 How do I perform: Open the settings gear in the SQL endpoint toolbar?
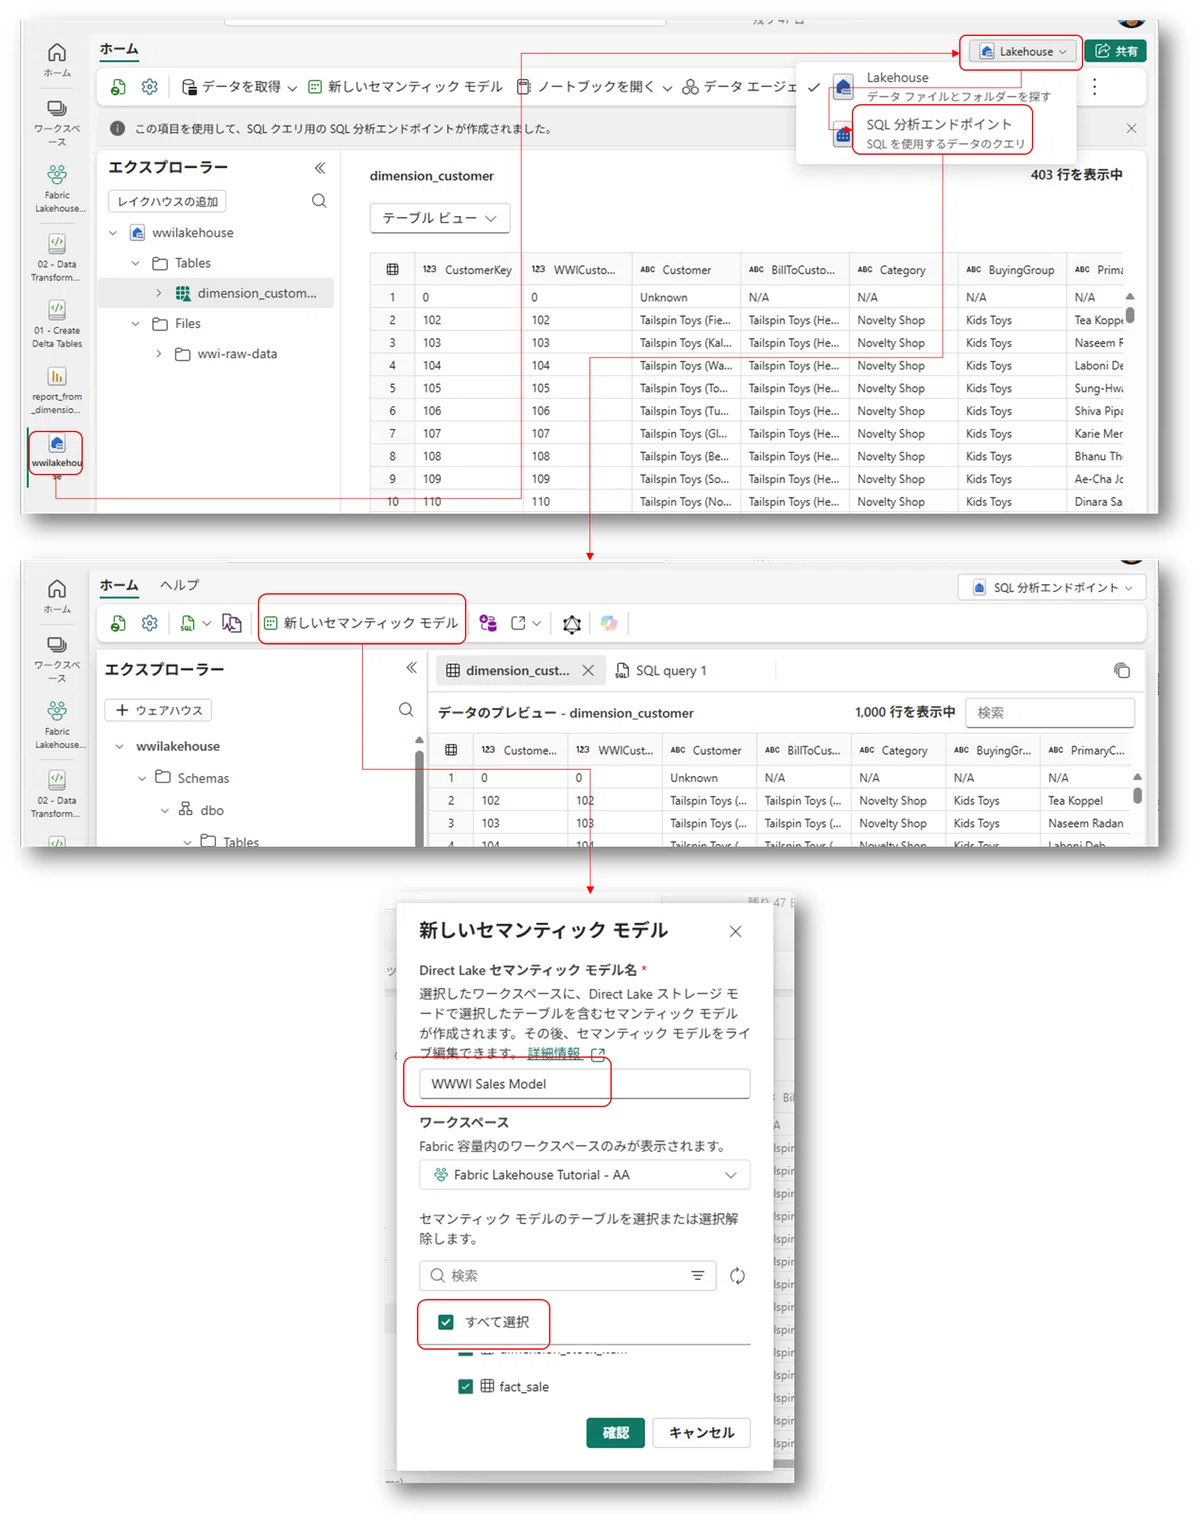(x=150, y=623)
